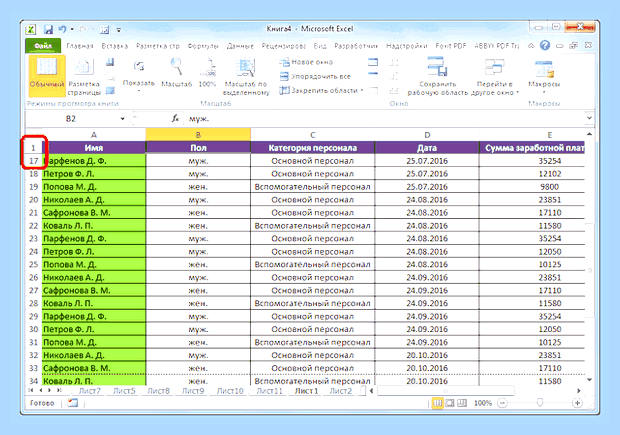Open the Show (Показать) options
This screenshot has height=435, width=620.
point(138,76)
